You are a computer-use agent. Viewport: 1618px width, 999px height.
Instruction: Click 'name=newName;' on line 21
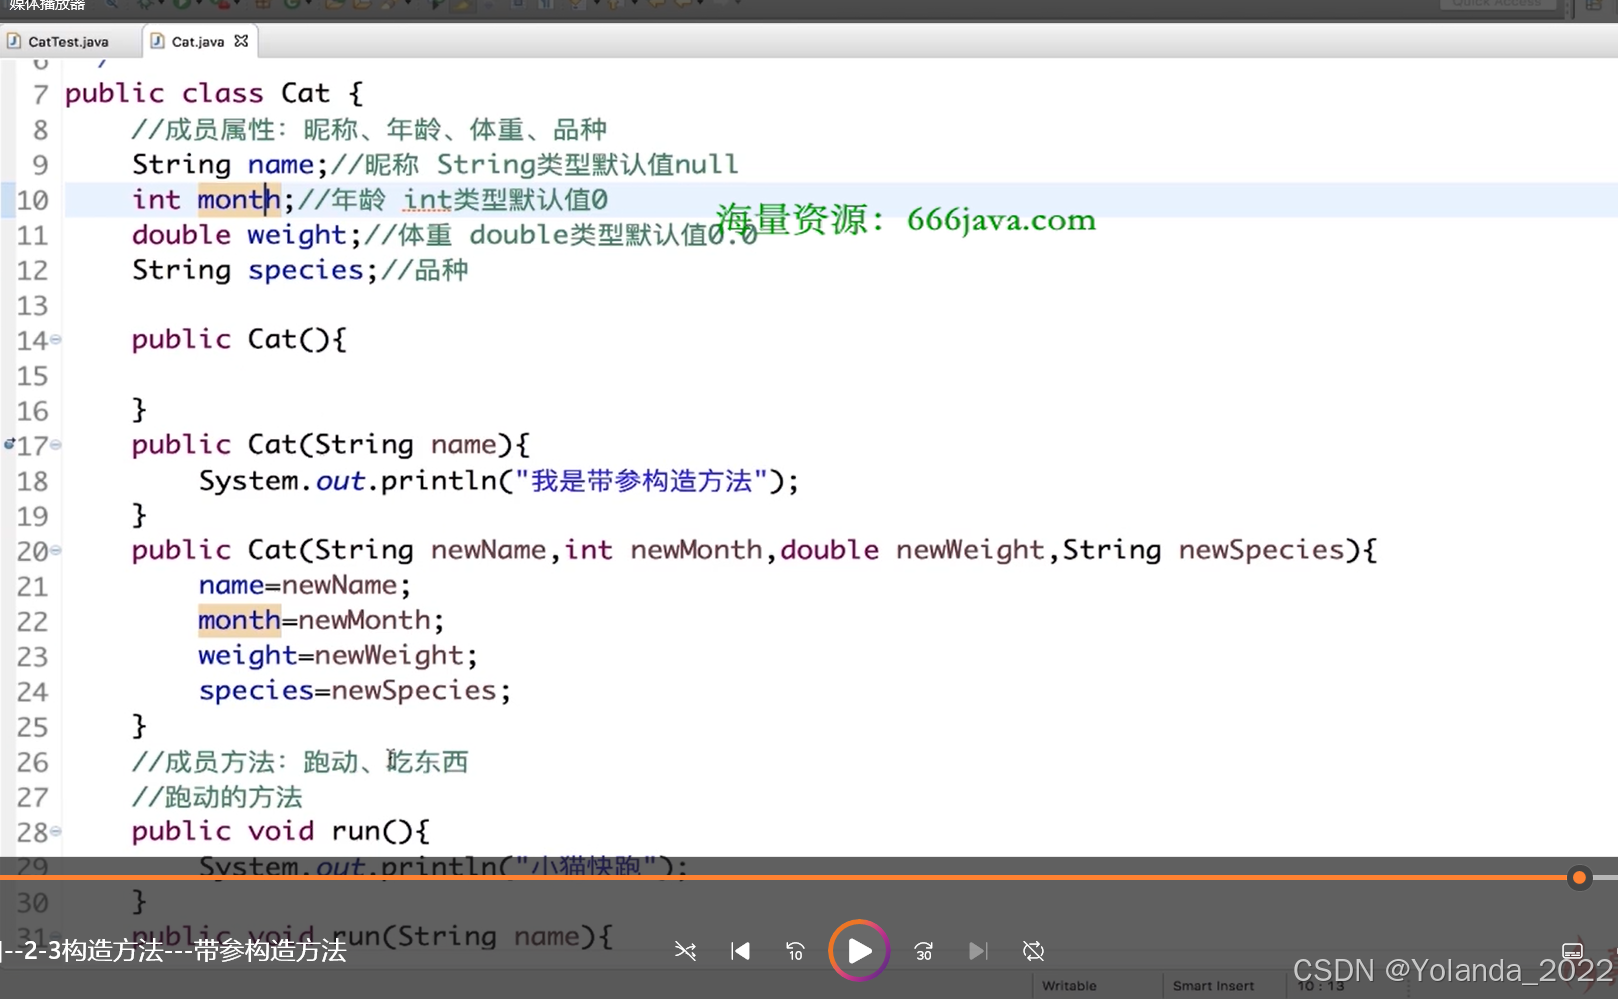(304, 585)
